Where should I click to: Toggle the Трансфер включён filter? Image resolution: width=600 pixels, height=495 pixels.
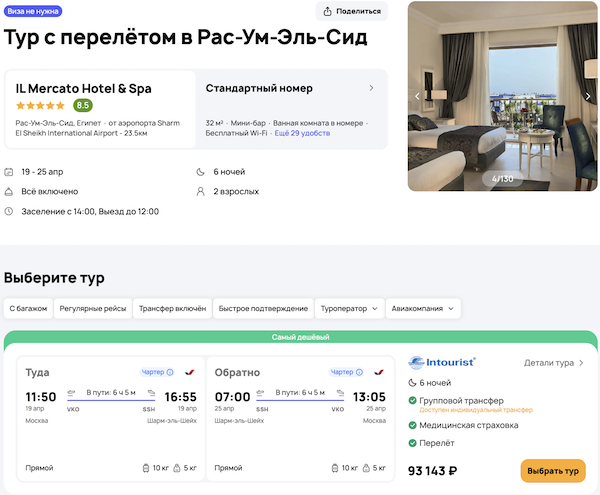pos(172,309)
